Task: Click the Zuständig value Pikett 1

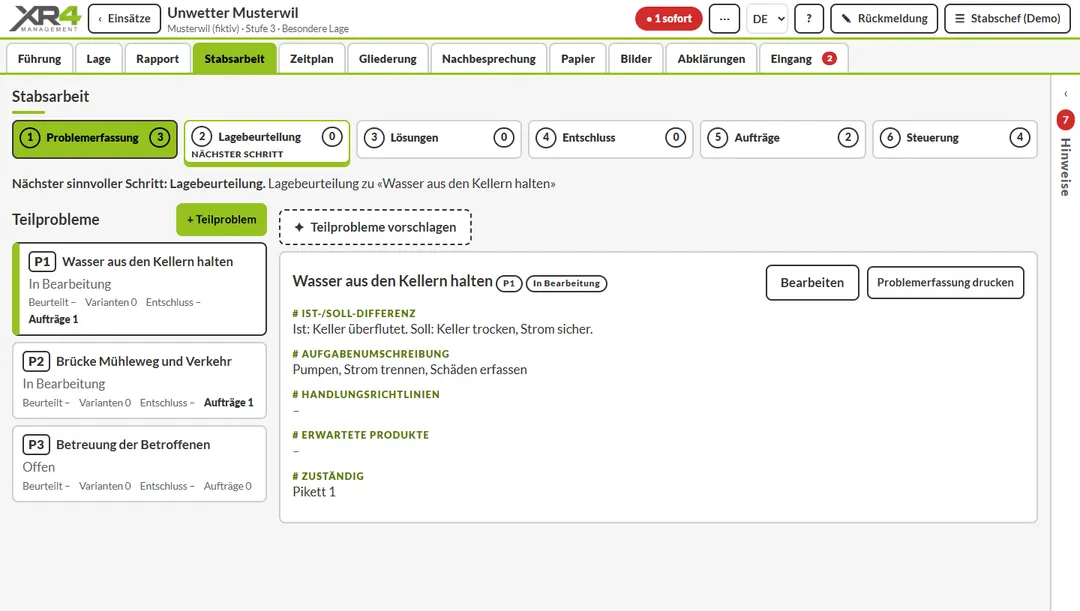Action: pyautogui.click(x=314, y=492)
